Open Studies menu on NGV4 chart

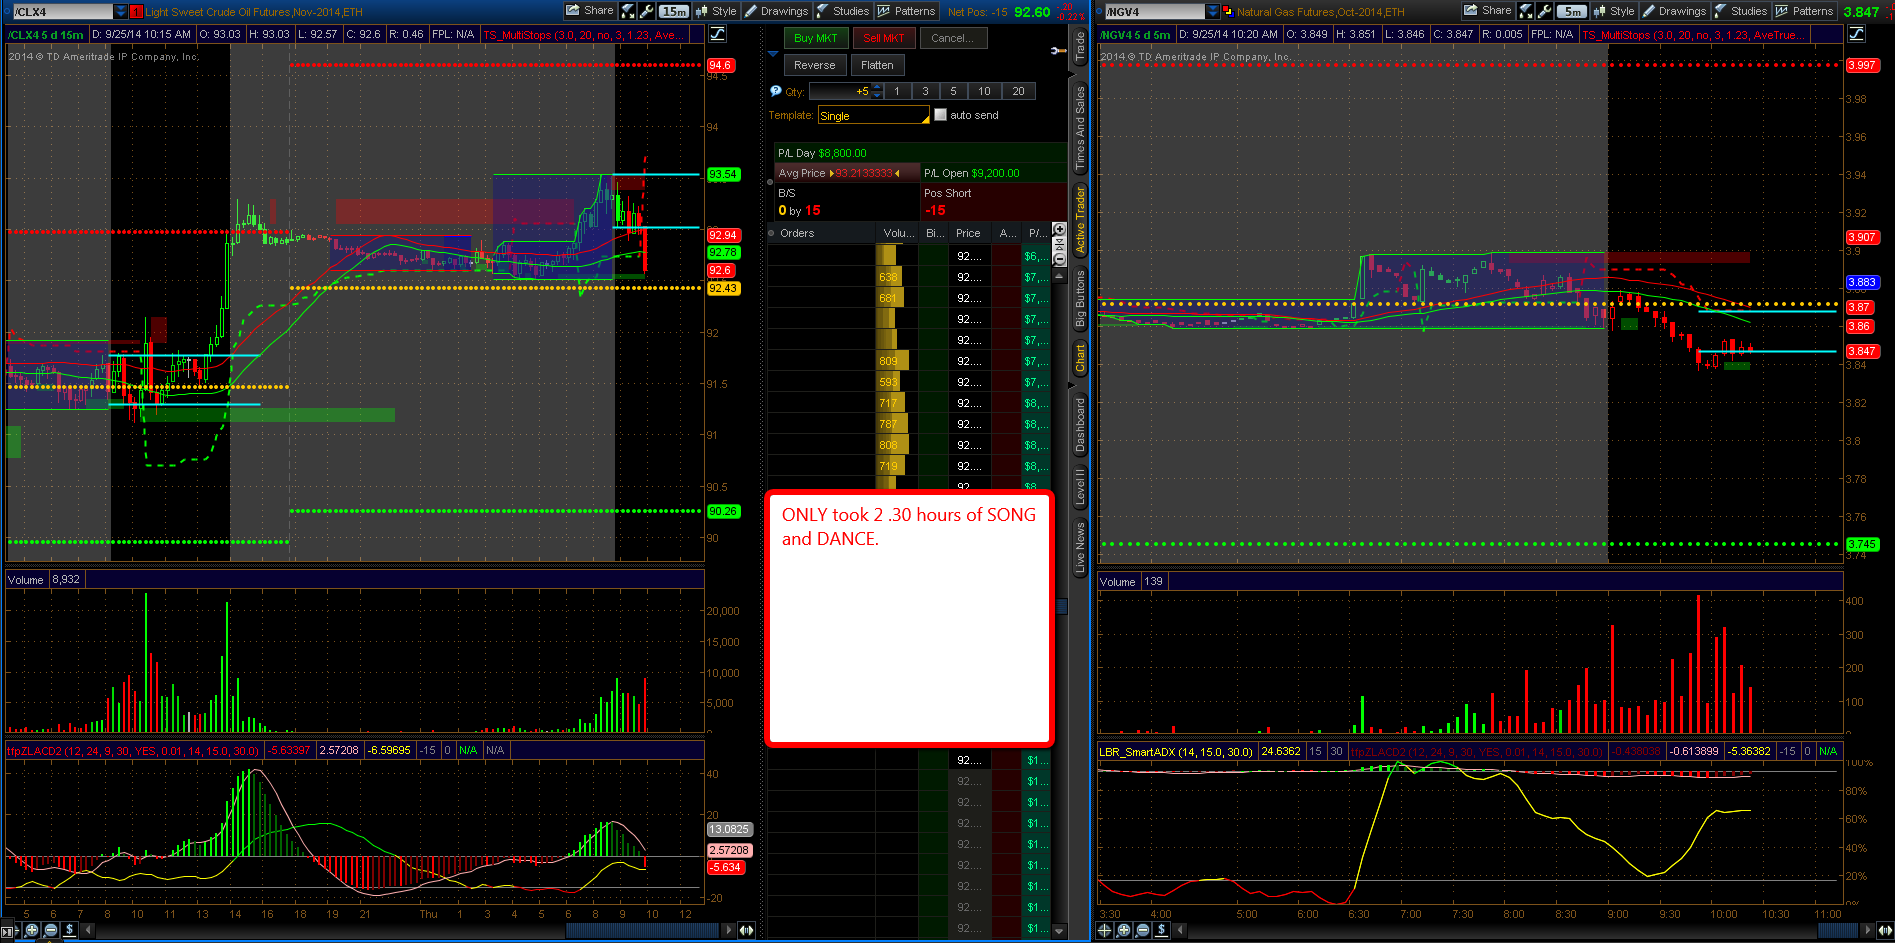[x=1741, y=11]
